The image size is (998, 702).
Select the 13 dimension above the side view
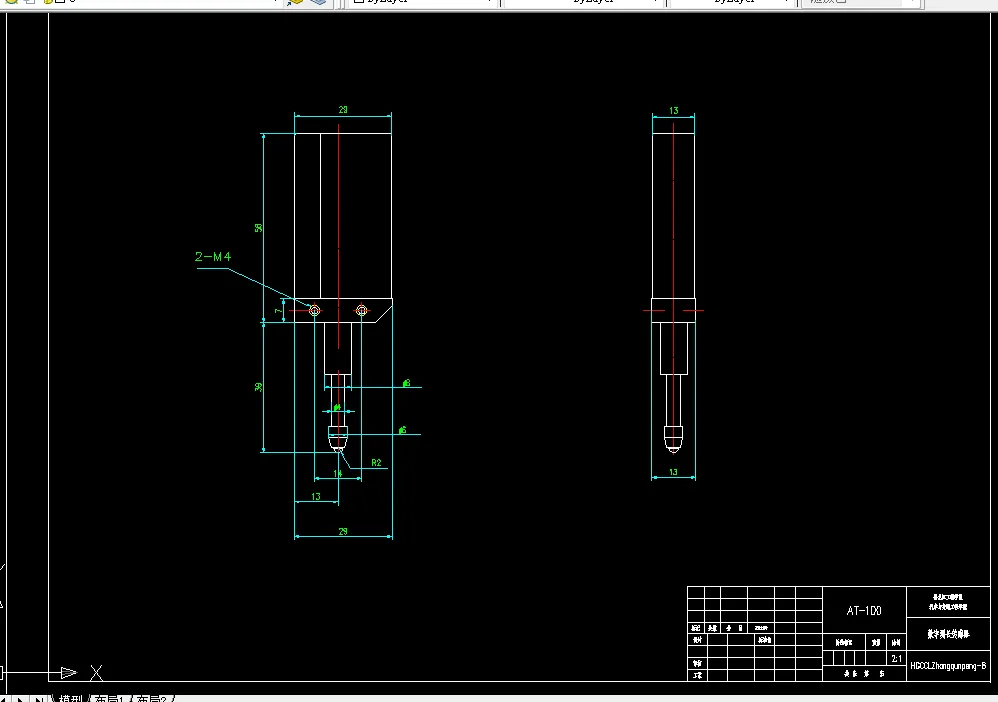point(673,110)
